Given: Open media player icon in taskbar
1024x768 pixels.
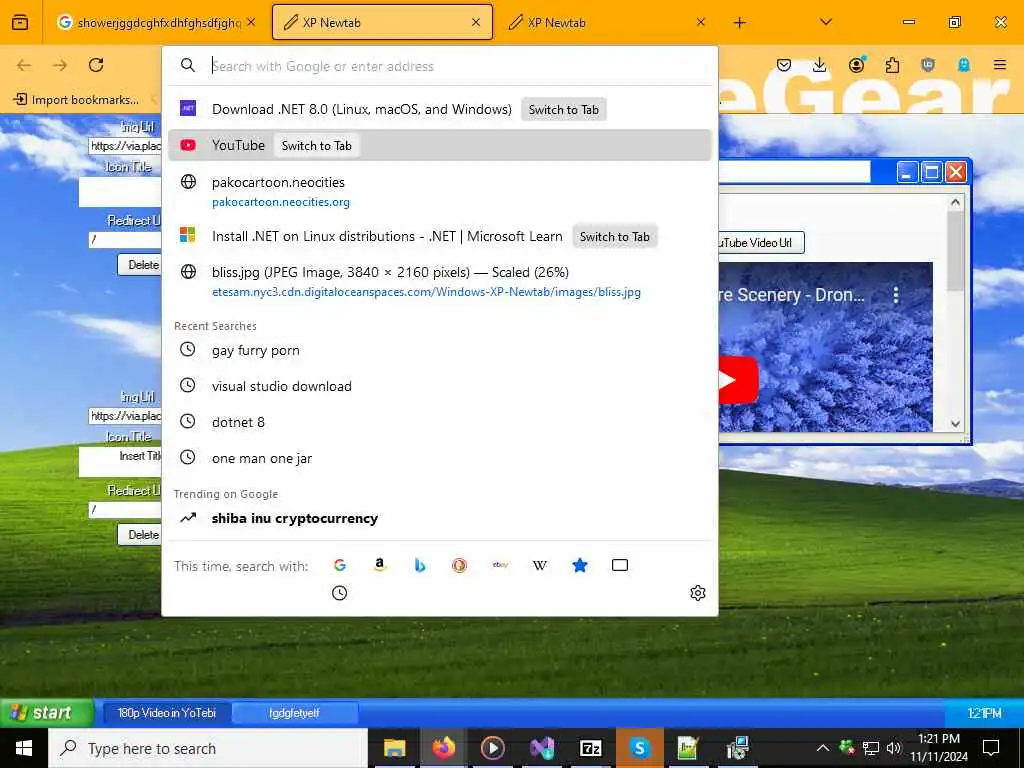Looking at the screenshot, I should pyautogui.click(x=492, y=748).
